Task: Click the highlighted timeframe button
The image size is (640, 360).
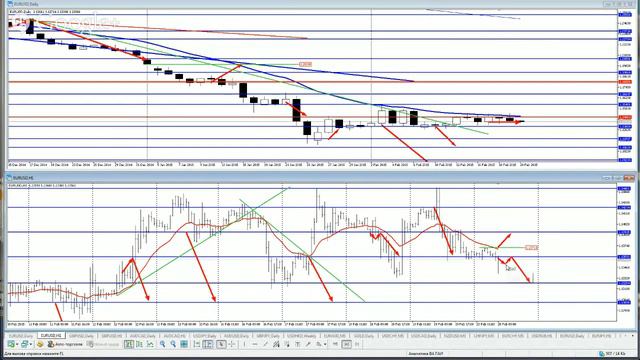Action: point(346,344)
